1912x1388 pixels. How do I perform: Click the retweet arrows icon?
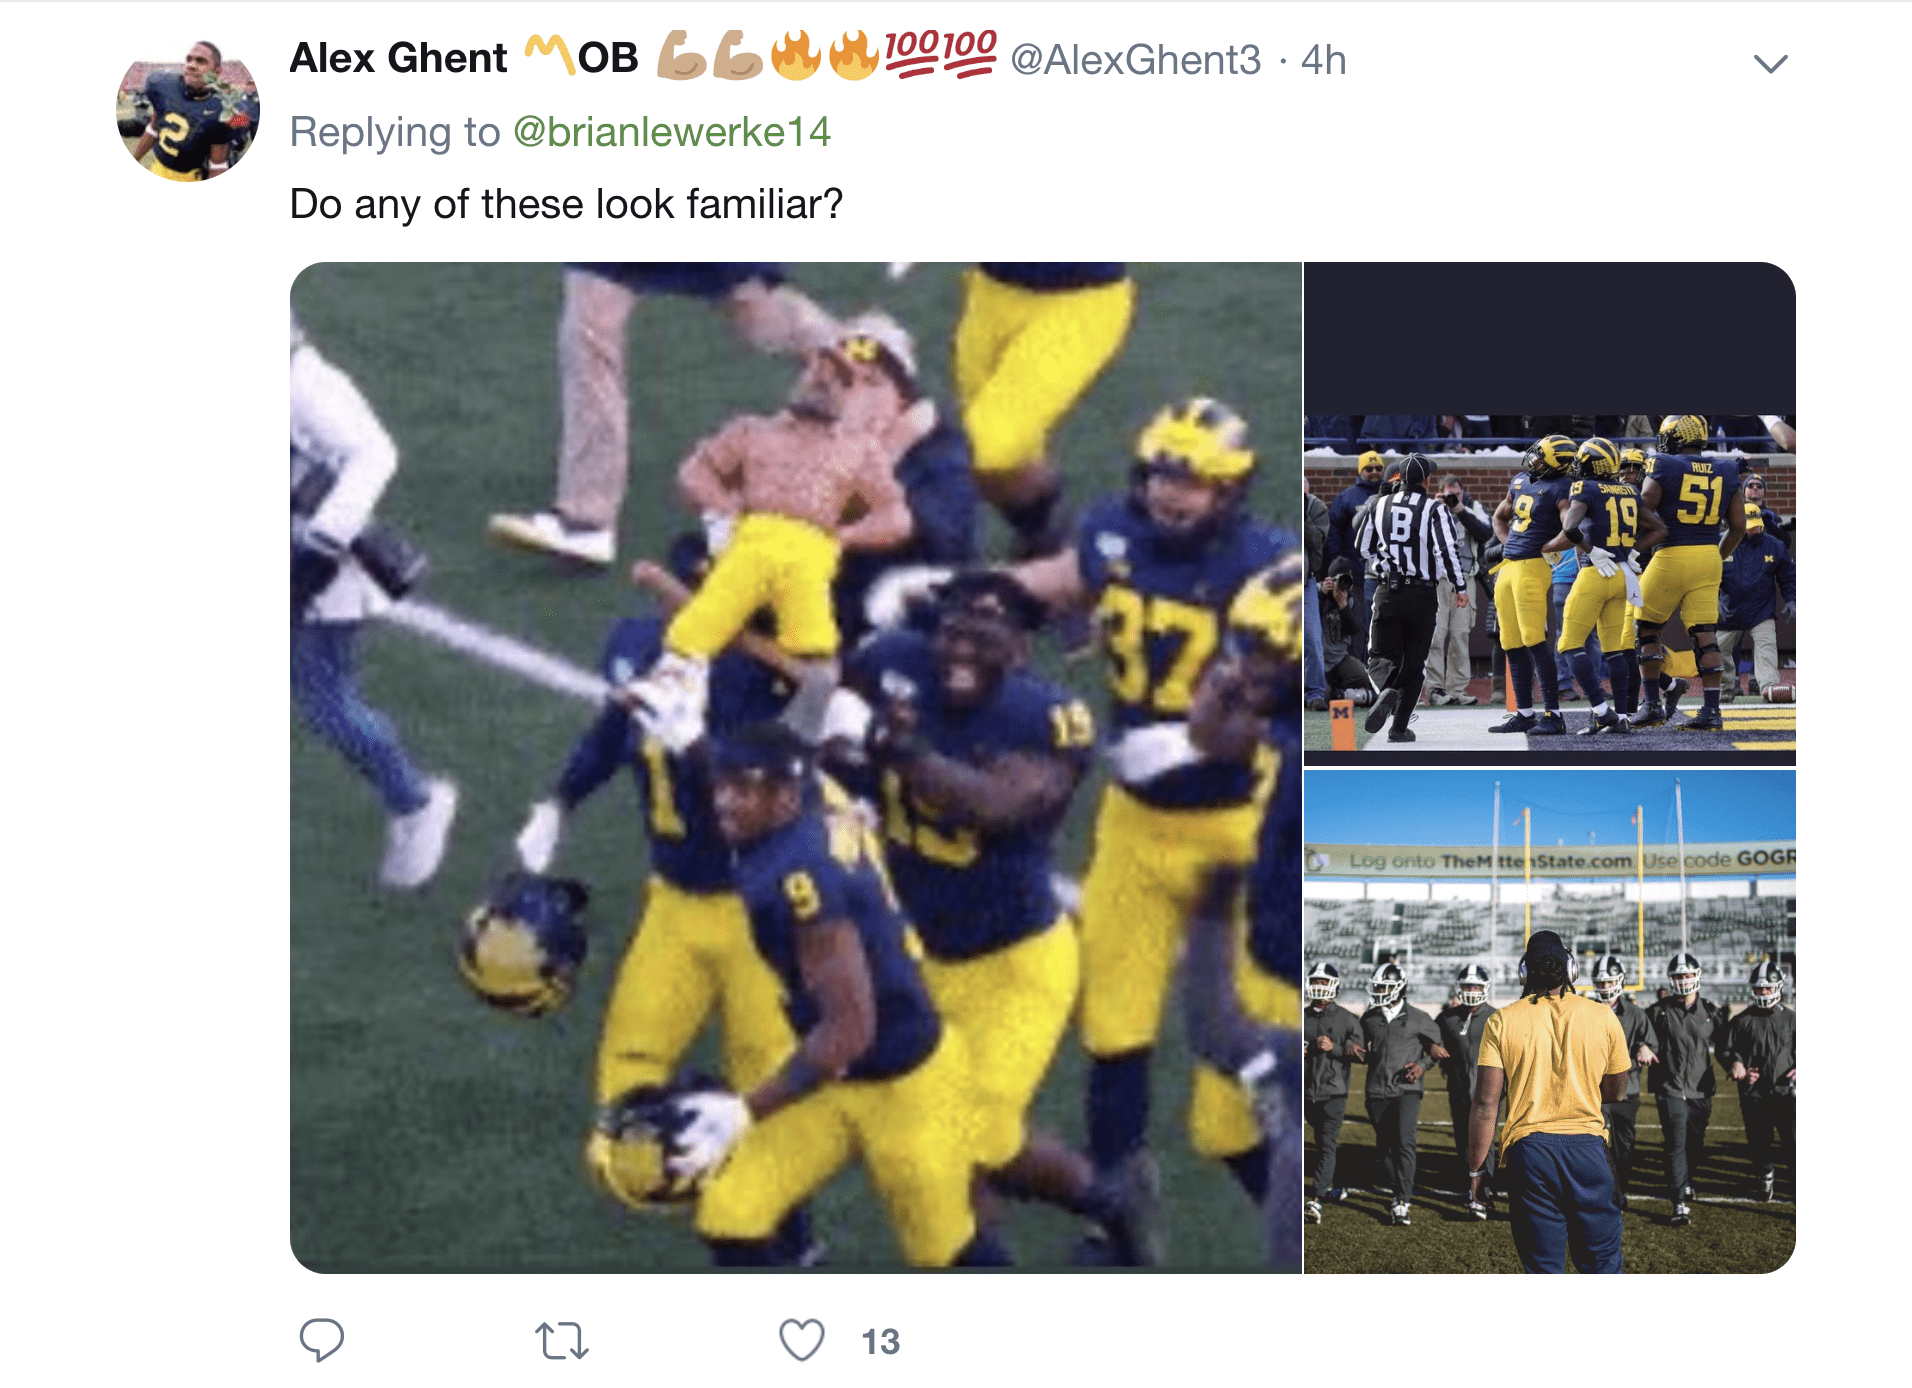[561, 1341]
